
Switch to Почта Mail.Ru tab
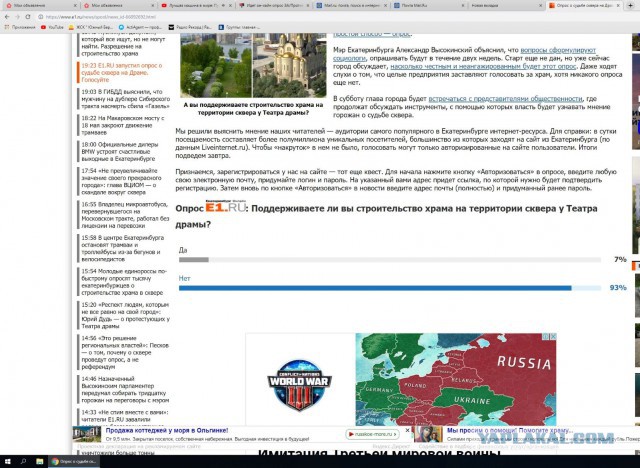coord(429,6)
